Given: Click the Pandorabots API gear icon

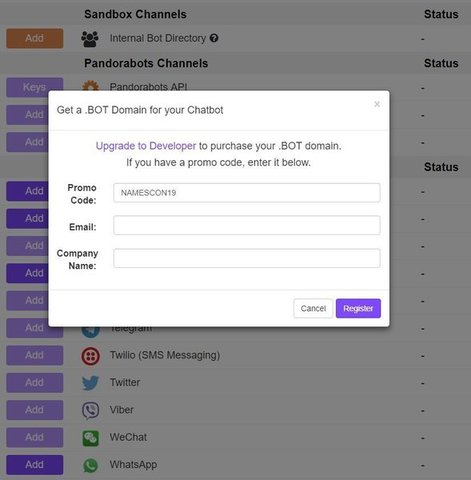Looking at the screenshot, I should coord(90,86).
